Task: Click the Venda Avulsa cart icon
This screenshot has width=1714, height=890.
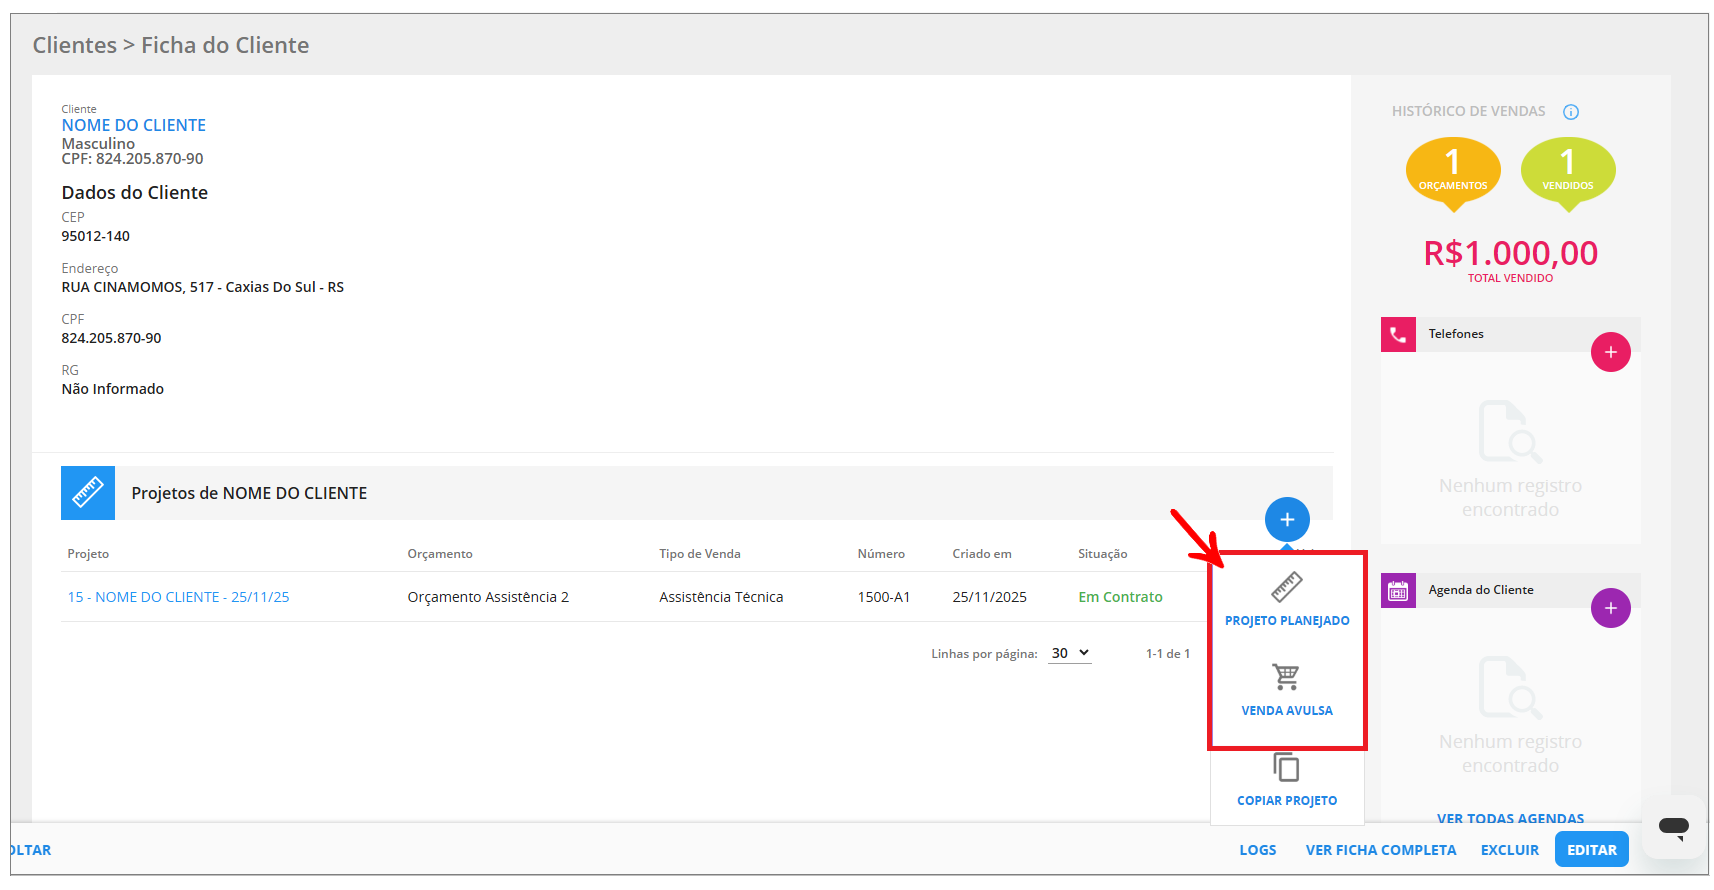Action: tap(1287, 677)
